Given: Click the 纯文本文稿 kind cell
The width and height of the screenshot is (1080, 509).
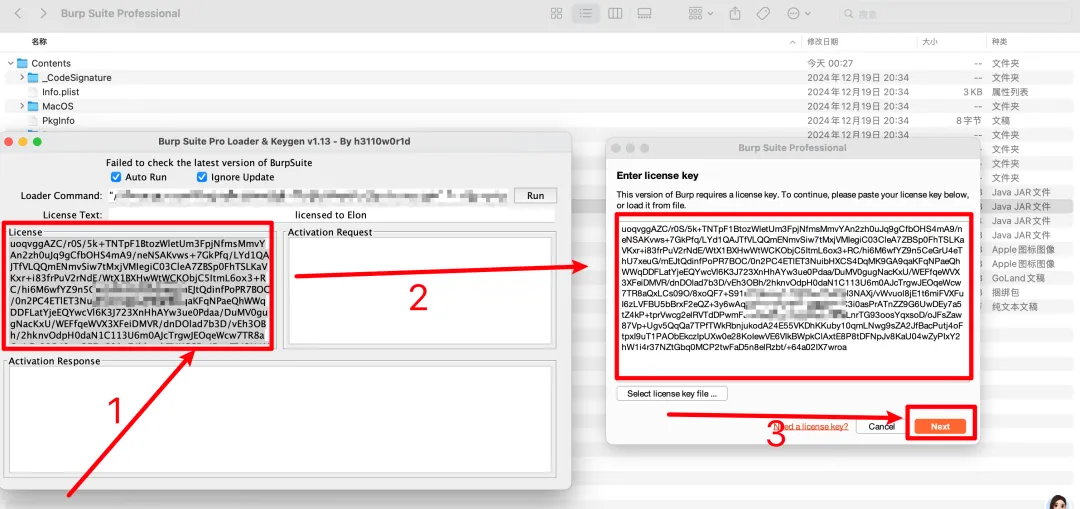Looking at the screenshot, I should click(1014, 307).
